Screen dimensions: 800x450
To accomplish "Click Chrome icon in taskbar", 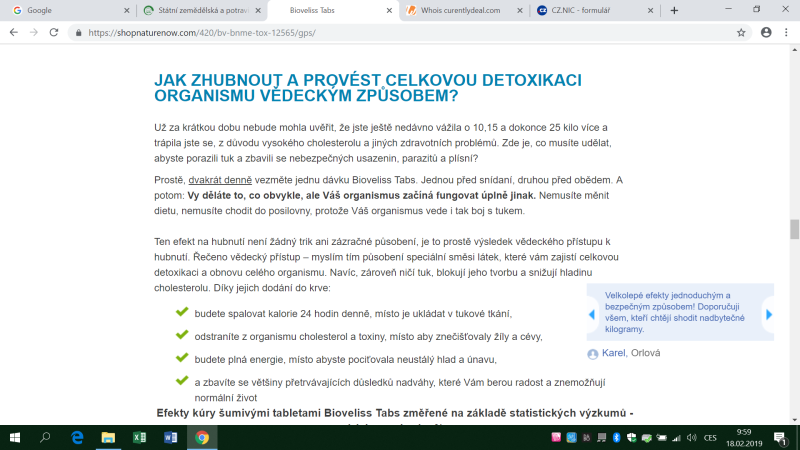I will (202, 438).
